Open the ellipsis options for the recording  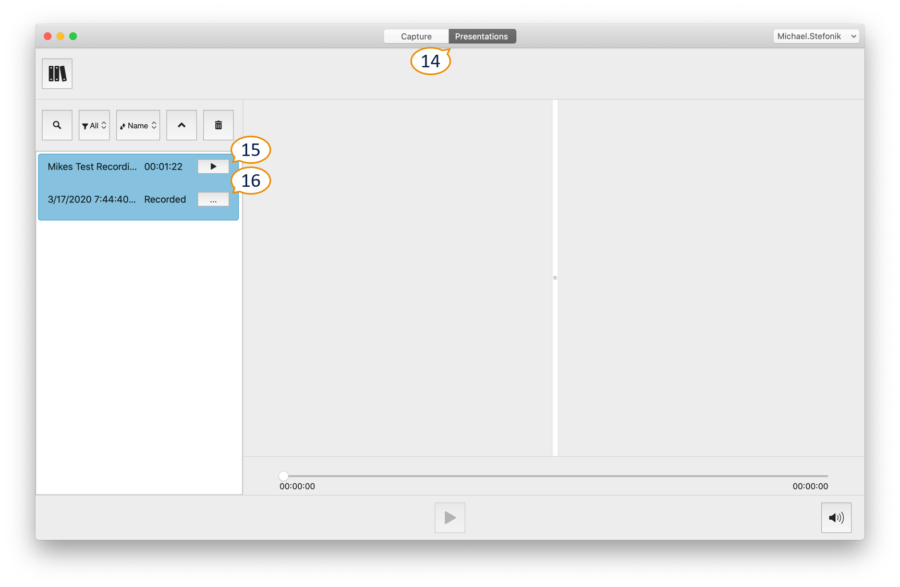[213, 200]
